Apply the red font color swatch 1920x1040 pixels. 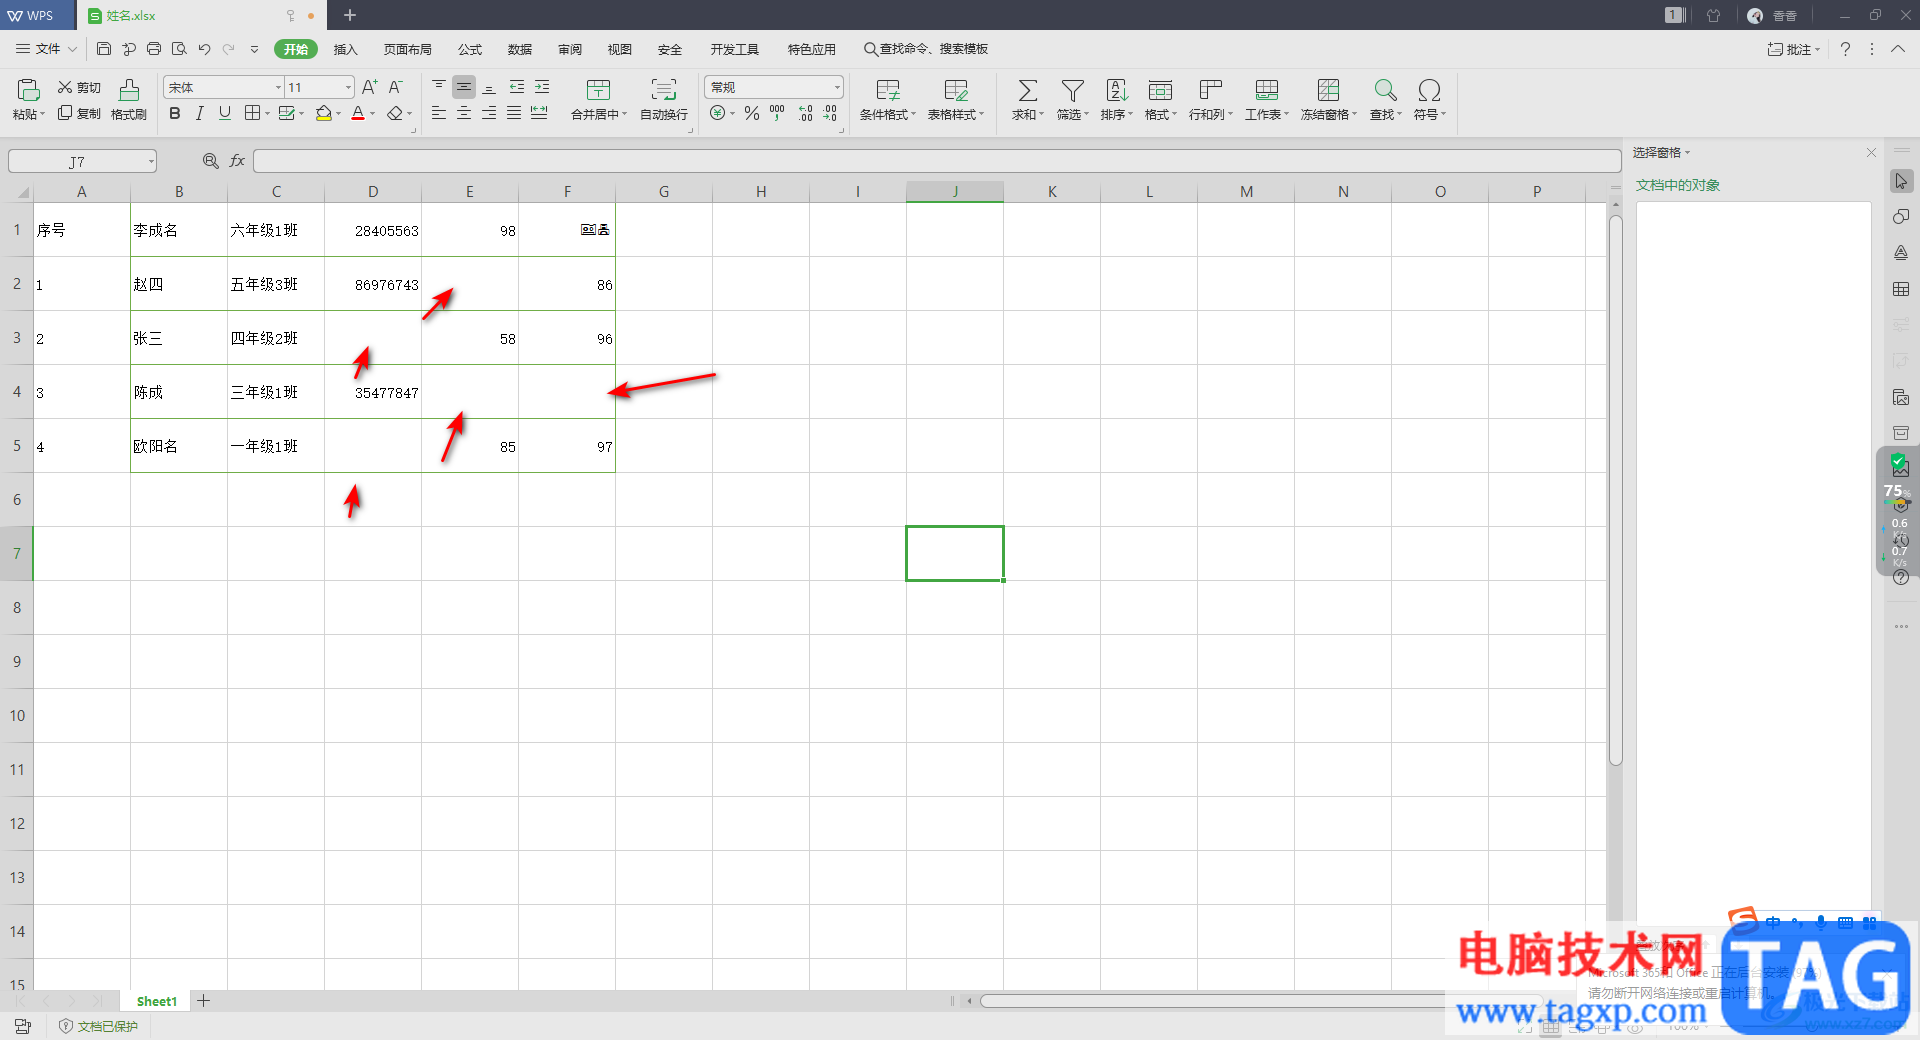pyautogui.click(x=358, y=114)
